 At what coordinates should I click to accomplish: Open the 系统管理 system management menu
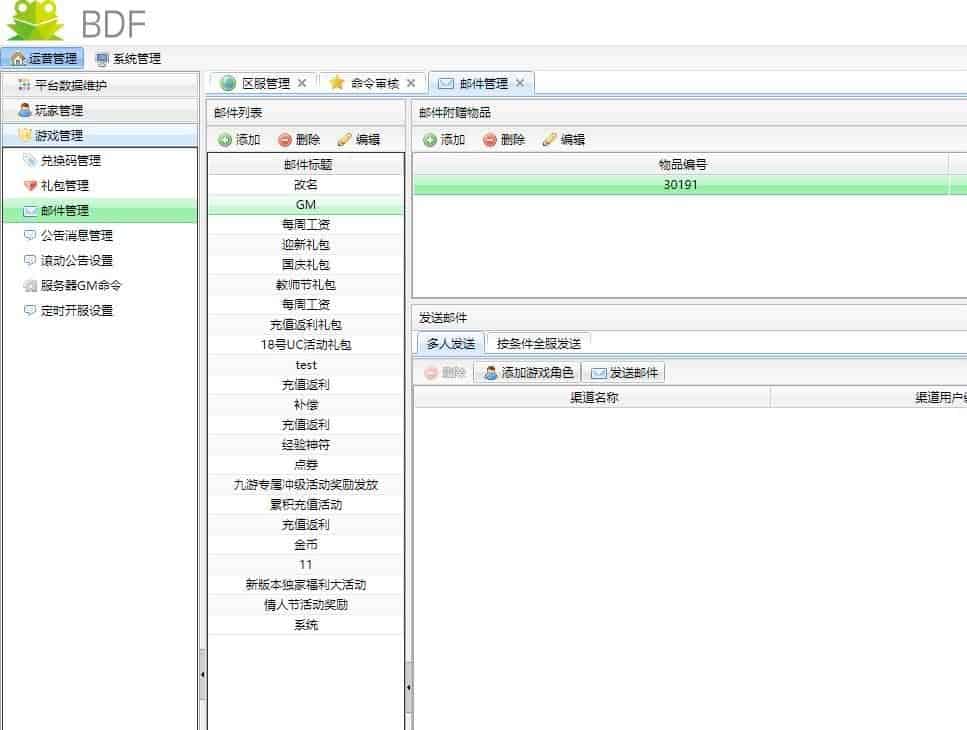click(x=127, y=59)
